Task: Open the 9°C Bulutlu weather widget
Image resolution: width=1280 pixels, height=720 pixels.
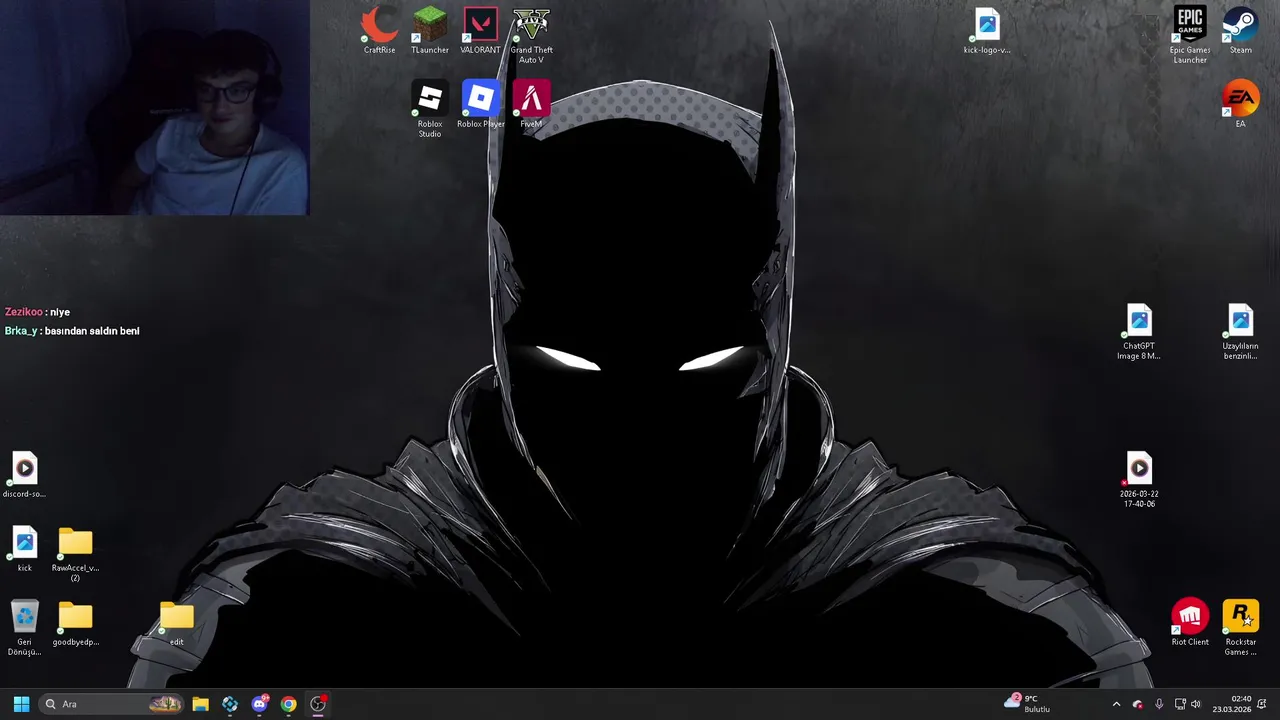Action: point(1028,704)
